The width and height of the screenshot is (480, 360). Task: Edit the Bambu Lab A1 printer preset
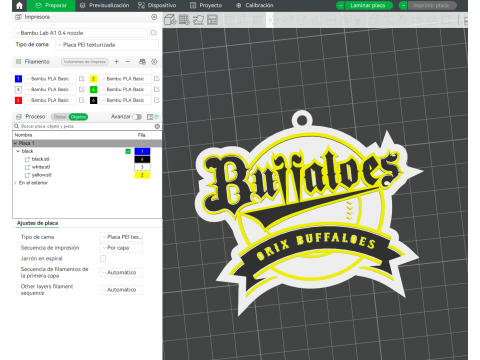tap(154, 33)
